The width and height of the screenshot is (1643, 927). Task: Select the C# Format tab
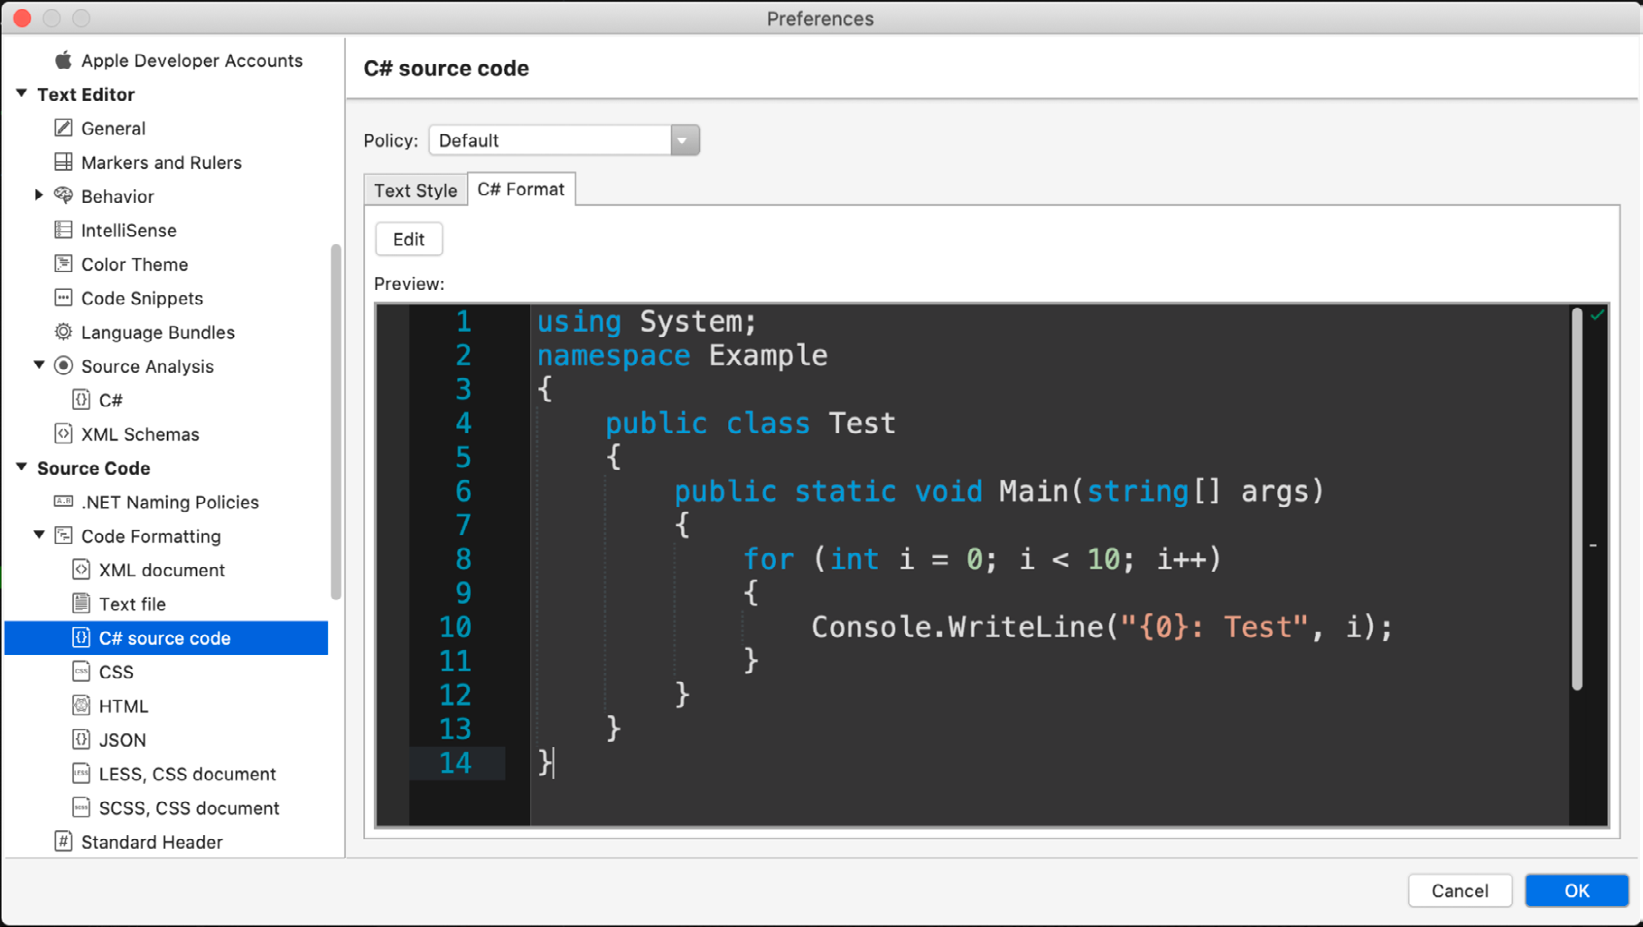(521, 189)
